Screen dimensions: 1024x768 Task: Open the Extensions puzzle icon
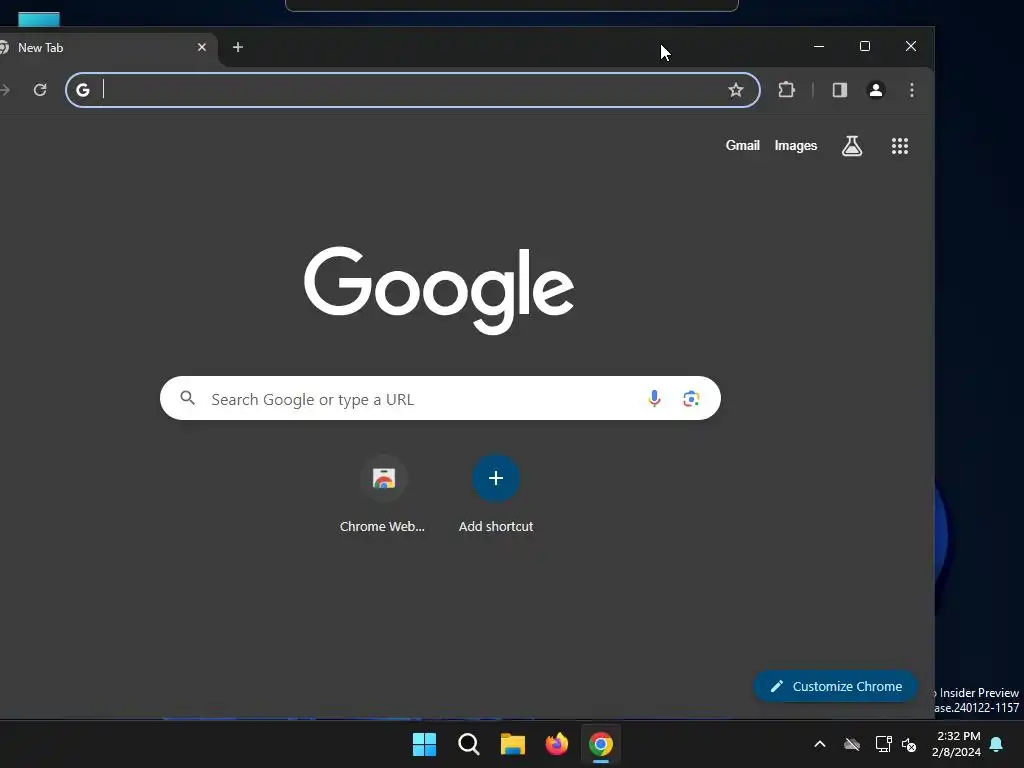(786, 89)
